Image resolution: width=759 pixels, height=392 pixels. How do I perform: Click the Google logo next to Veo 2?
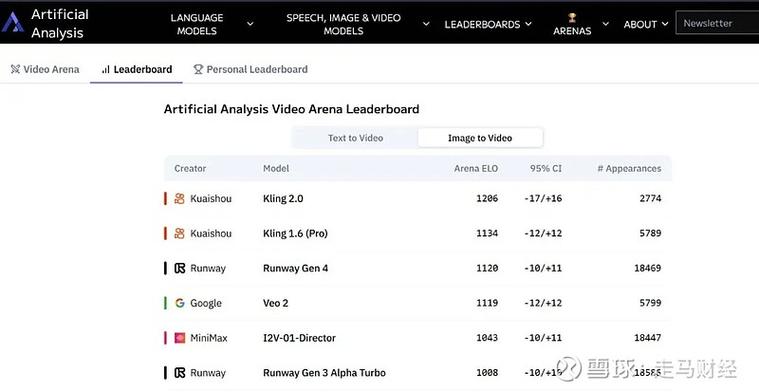(x=180, y=303)
